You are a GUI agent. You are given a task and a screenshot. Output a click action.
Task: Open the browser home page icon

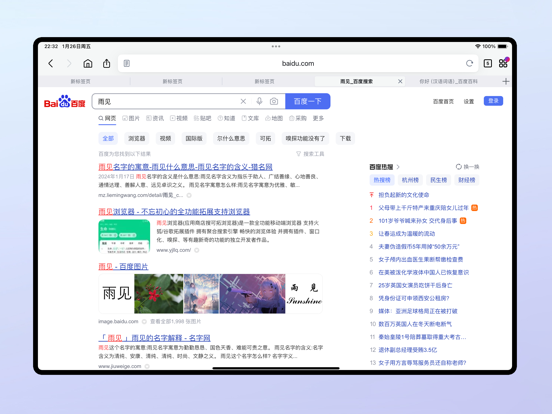(88, 63)
